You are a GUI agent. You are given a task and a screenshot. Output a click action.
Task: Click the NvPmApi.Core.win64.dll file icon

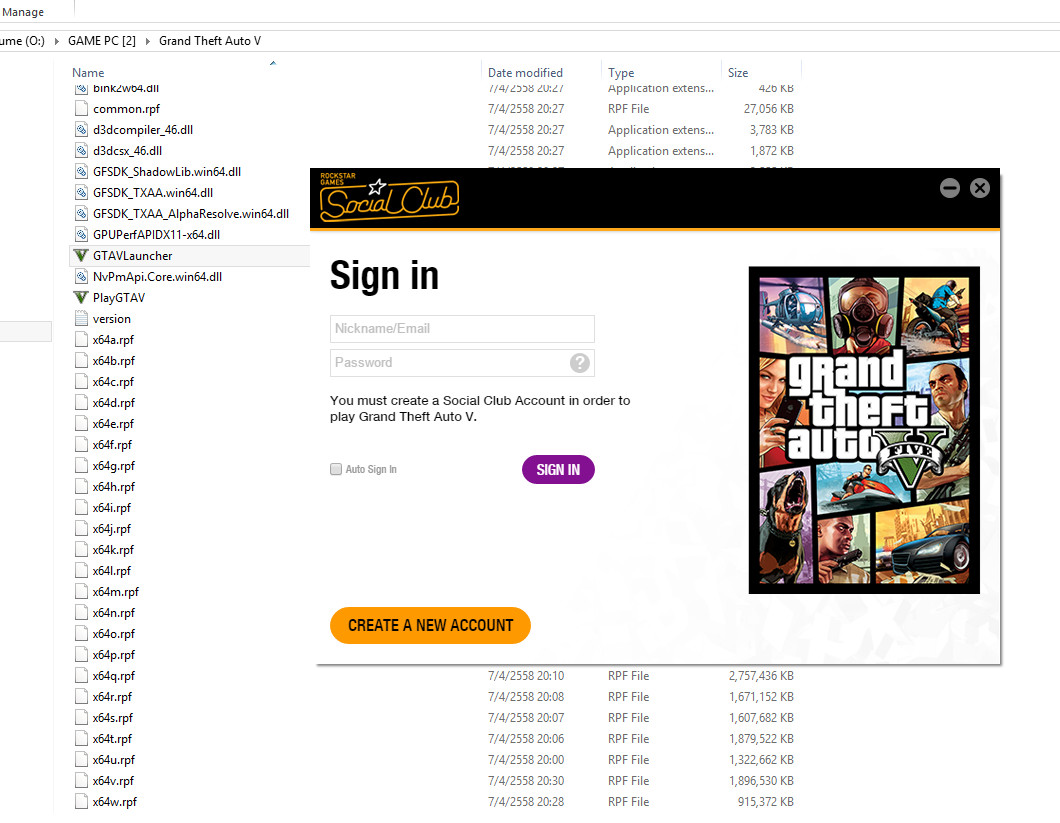point(81,277)
